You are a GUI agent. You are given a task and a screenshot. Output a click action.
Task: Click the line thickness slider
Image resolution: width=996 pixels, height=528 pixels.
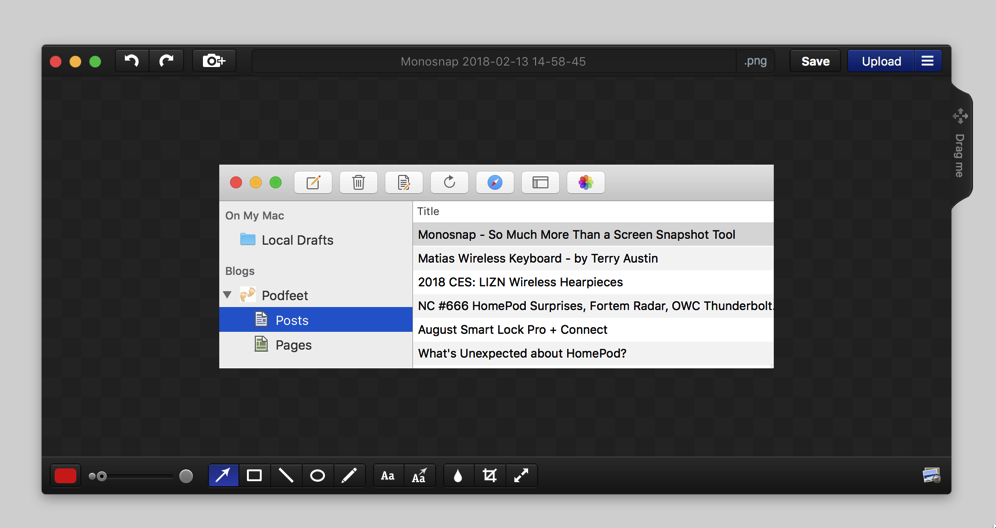tap(140, 476)
